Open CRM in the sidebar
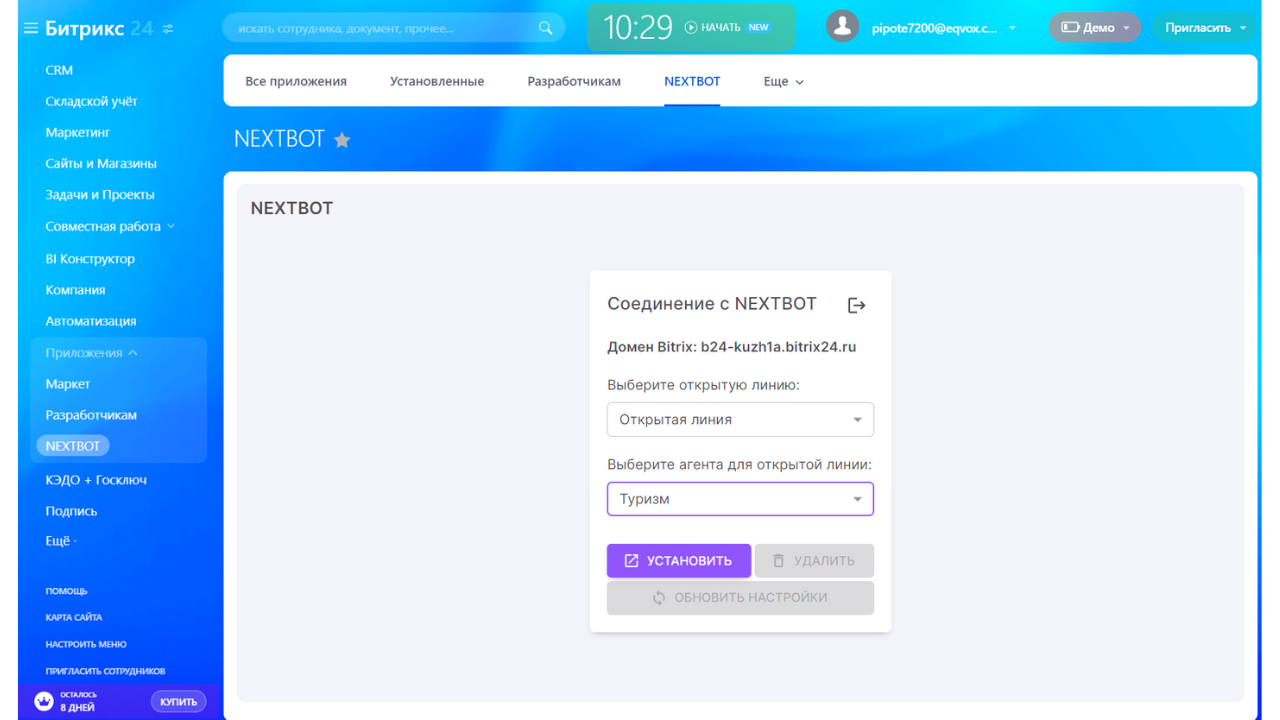The width and height of the screenshot is (1280, 720). tap(59, 70)
